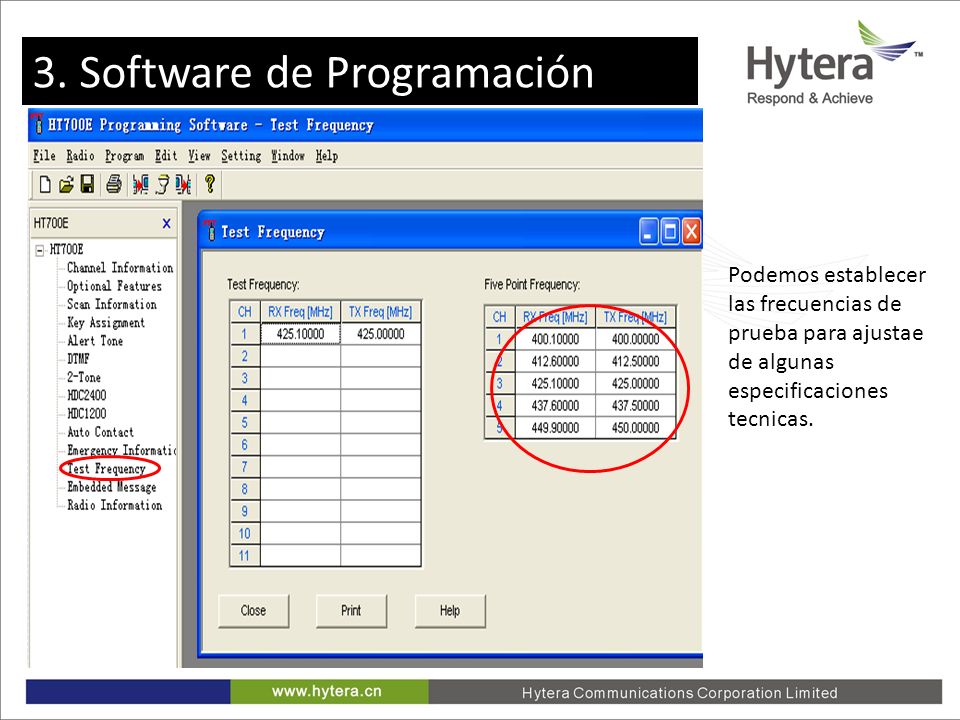The height and width of the screenshot is (720, 960).
Task: Select Alert Tone in the tree
Action: pyautogui.click(x=95, y=341)
